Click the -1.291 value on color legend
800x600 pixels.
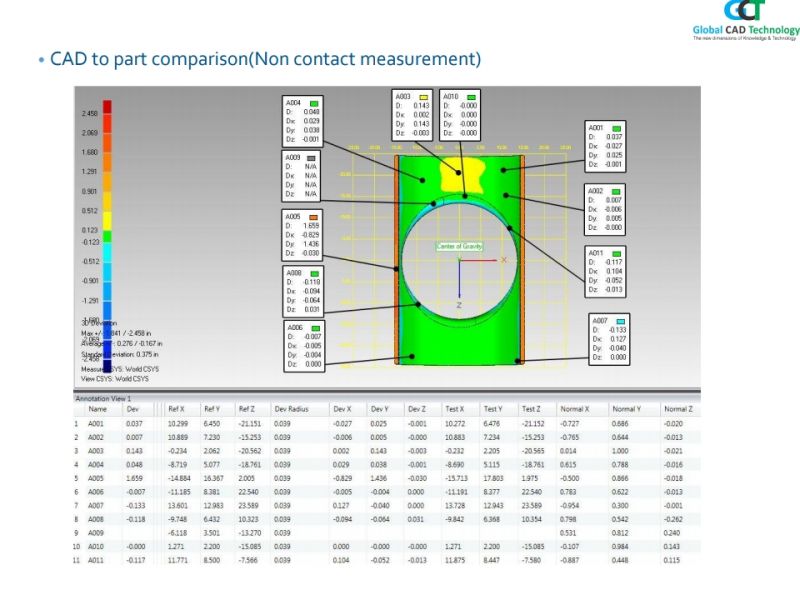pyautogui.click(x=91, y=301)
